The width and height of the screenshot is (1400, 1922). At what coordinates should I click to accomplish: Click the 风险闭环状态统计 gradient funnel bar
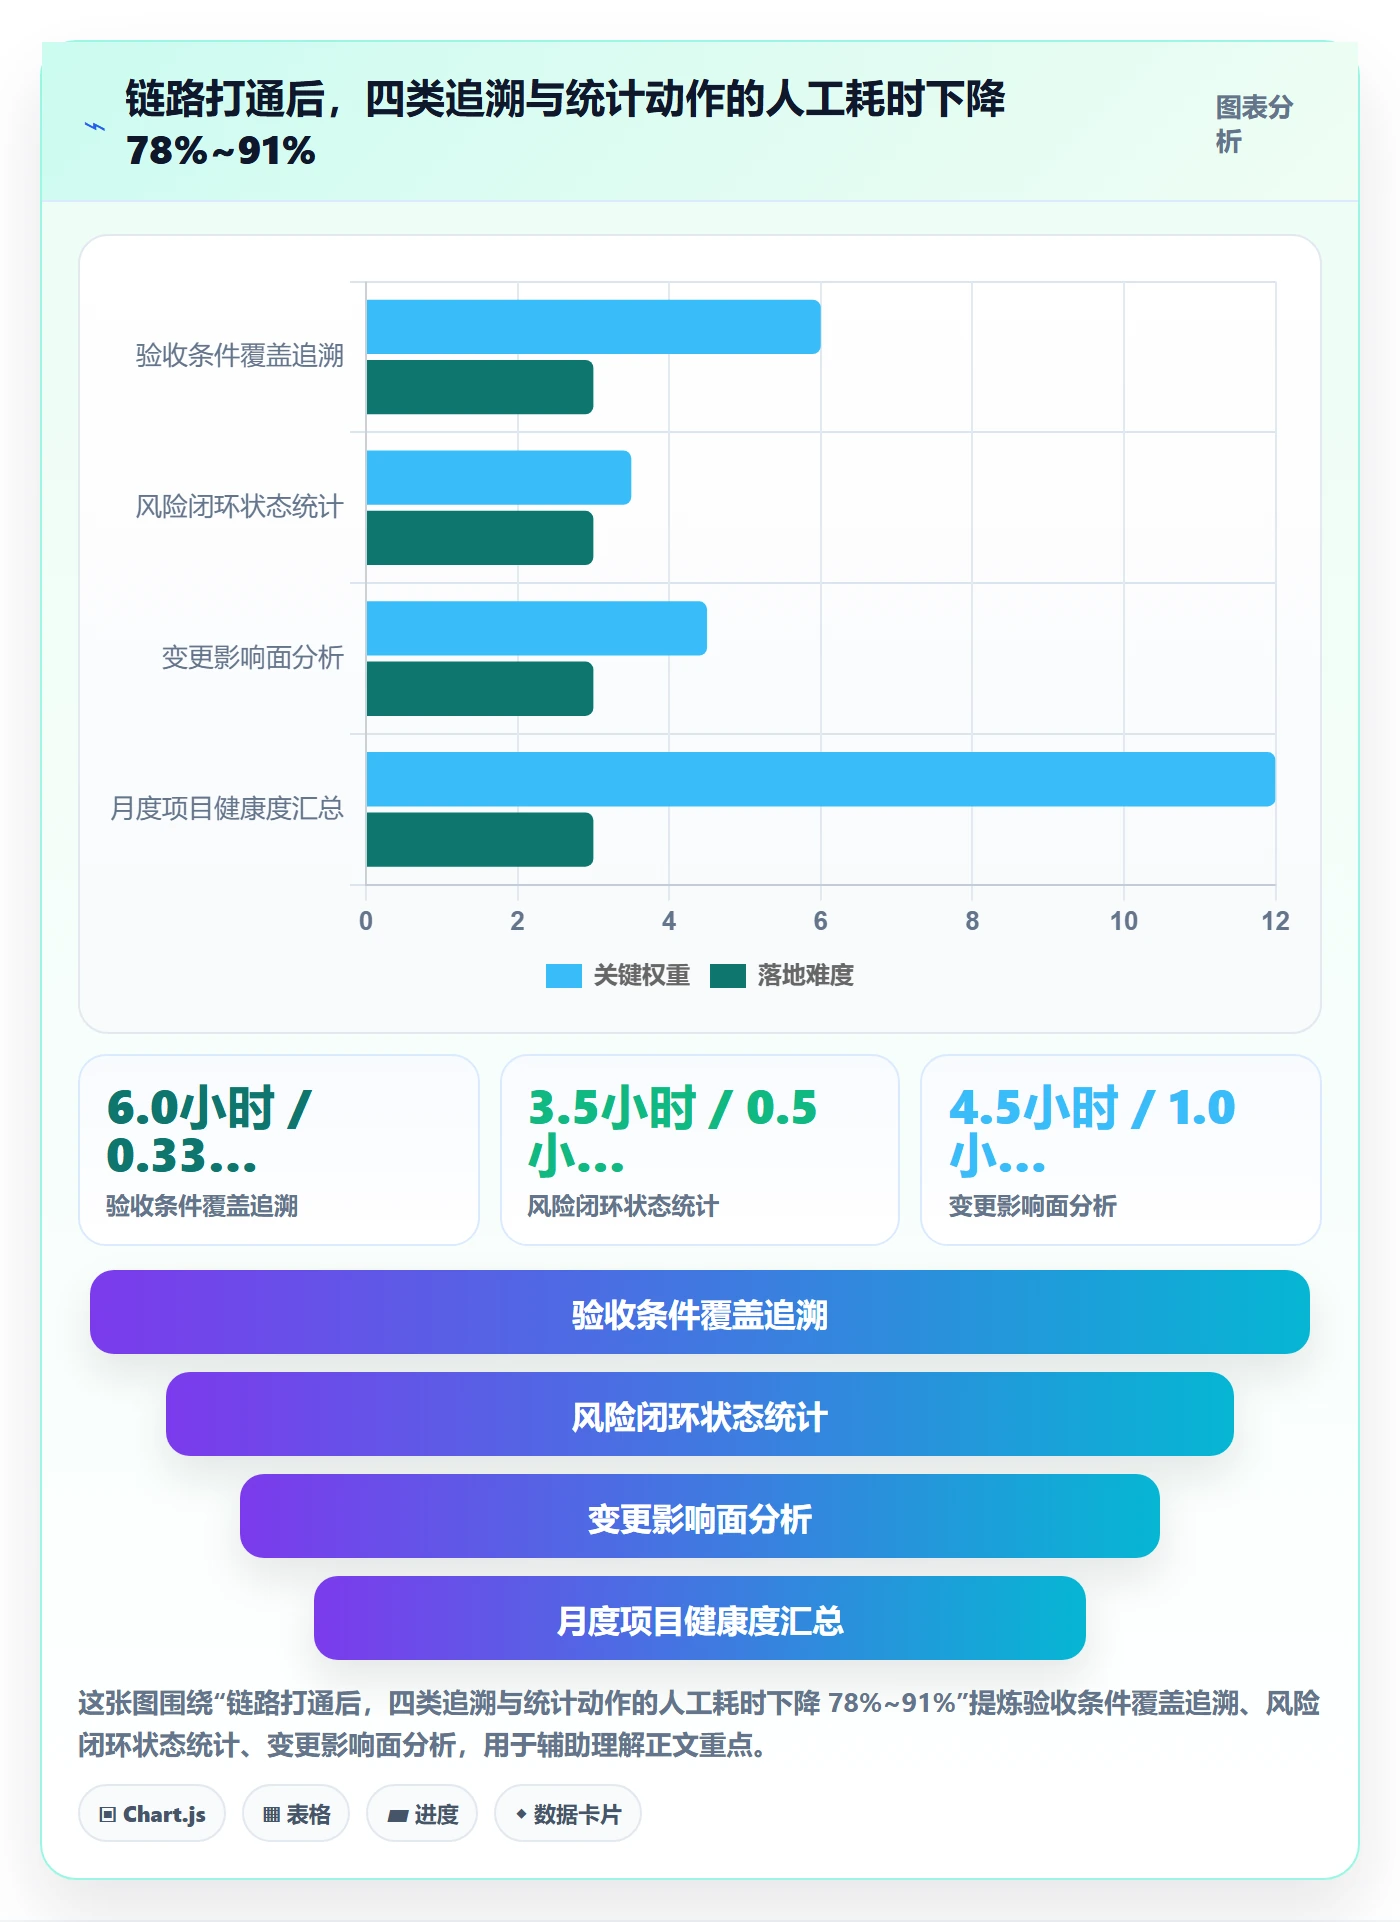[700, 1414]
